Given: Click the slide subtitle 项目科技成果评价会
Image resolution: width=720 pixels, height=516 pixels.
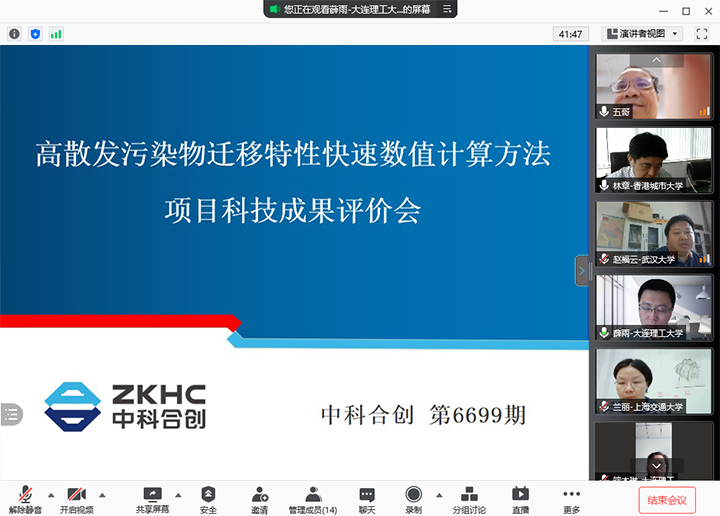Looking at the screenshot, I should 293,210.
